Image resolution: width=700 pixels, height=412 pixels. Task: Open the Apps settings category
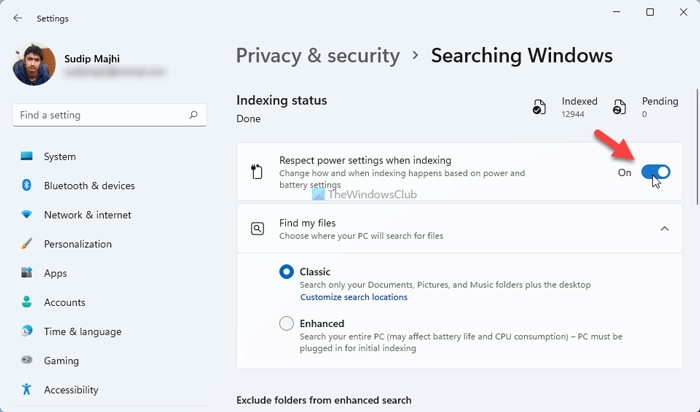[55, 273]
